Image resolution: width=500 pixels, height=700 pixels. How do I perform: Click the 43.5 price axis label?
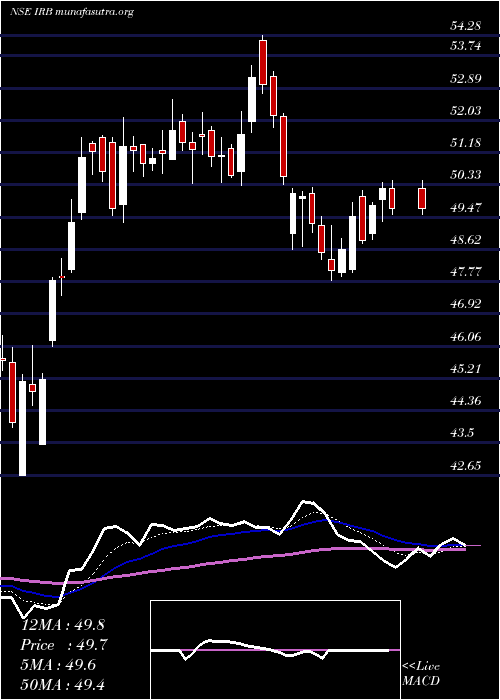point(462,433)
